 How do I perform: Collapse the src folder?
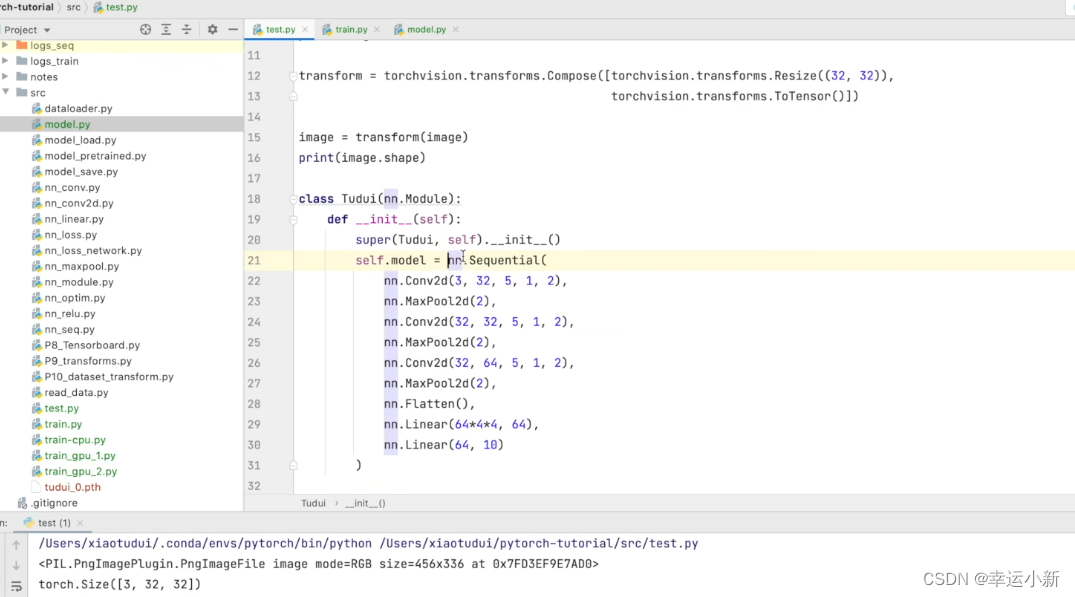pos(6,92)
